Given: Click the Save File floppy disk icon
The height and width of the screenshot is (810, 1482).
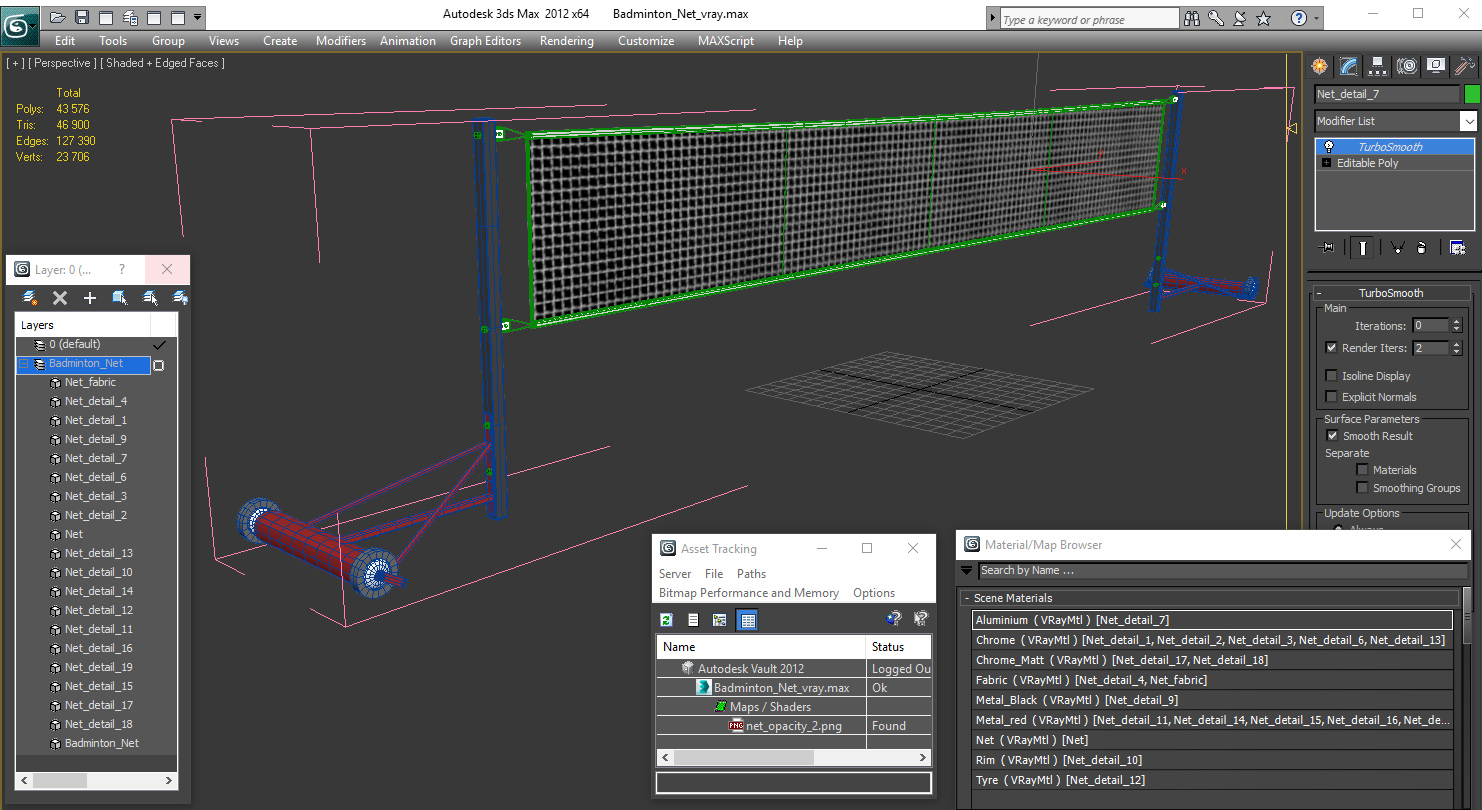Looking at the screenshot, I should pyautogui.click(x=82, y=17).
